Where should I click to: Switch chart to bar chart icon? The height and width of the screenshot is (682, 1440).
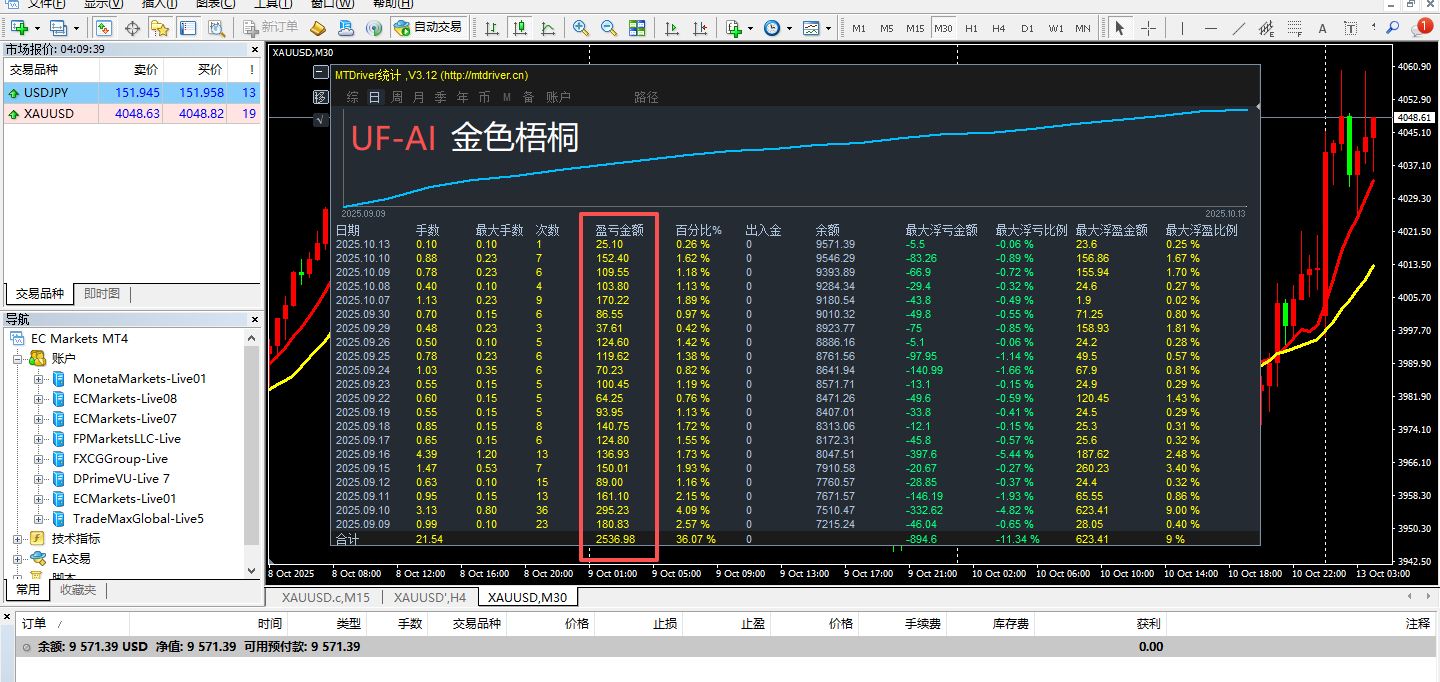click(491, 28)
